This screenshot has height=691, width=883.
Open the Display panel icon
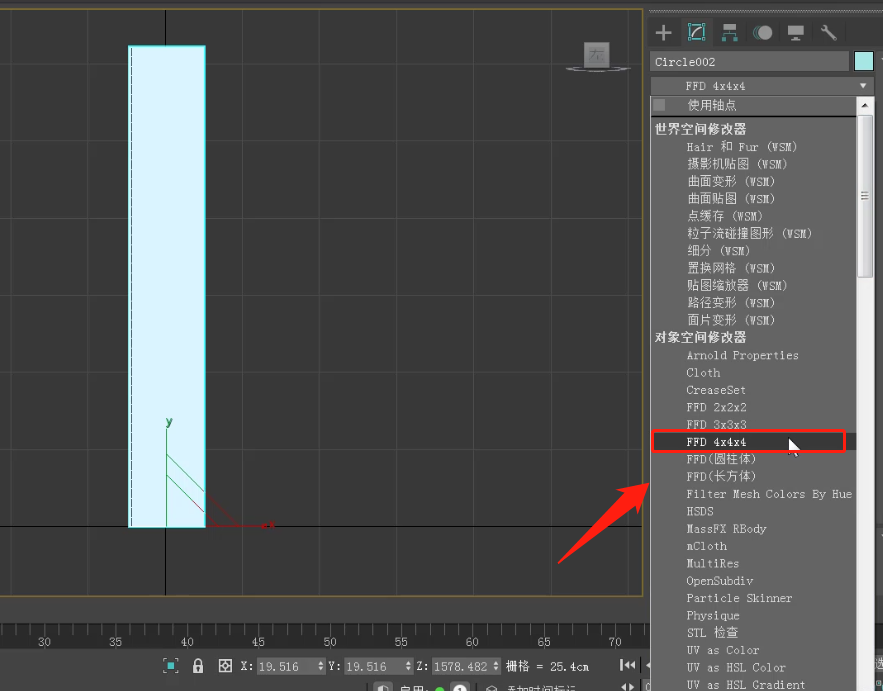click(795, 32)
